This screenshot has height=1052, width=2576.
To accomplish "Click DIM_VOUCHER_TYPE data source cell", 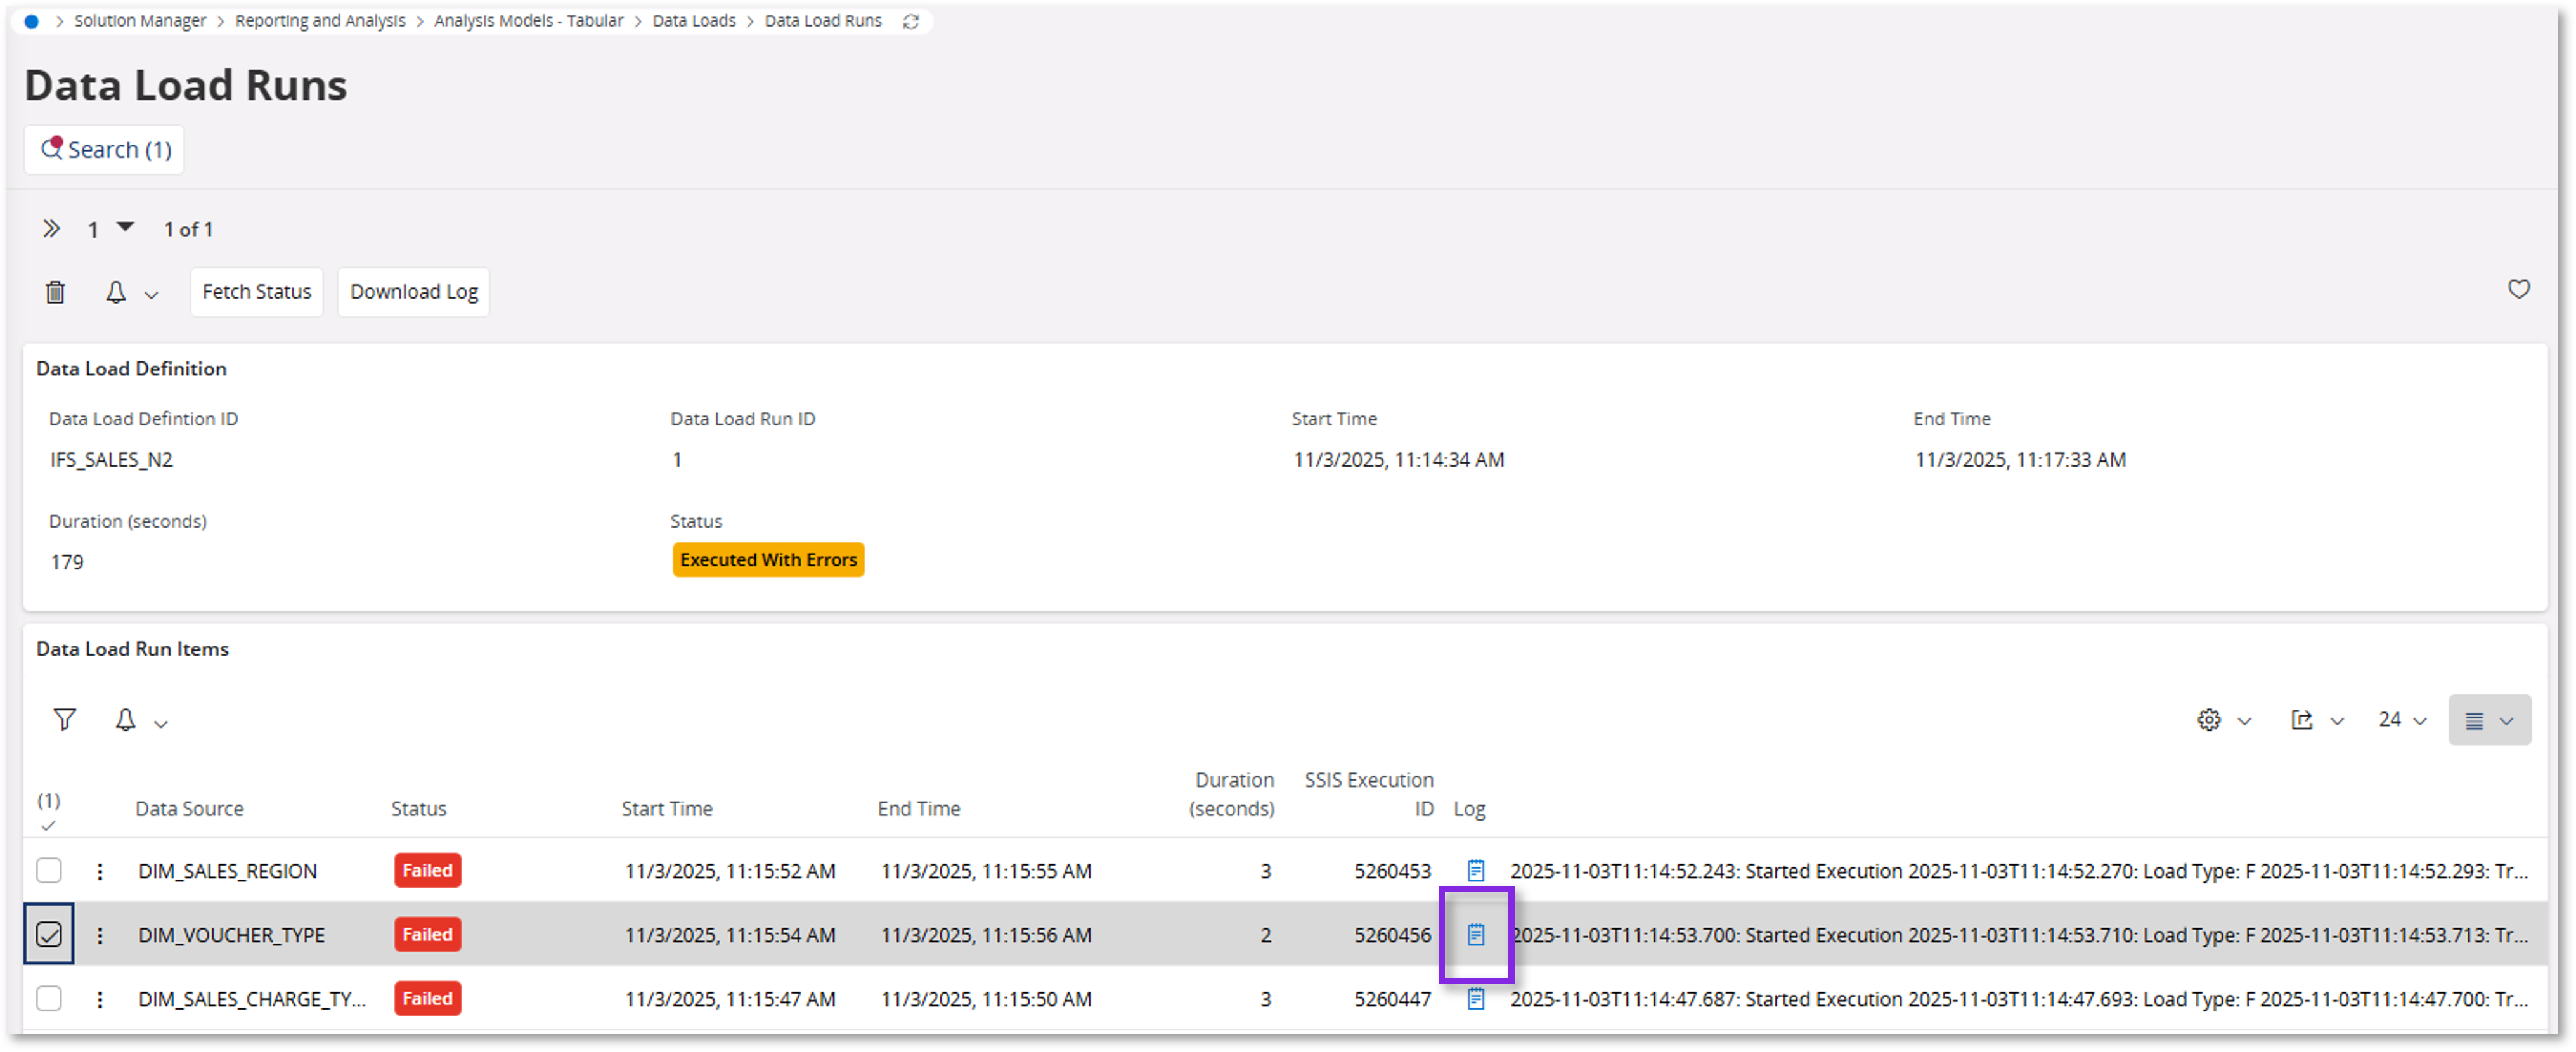I will tap(231, 936).
